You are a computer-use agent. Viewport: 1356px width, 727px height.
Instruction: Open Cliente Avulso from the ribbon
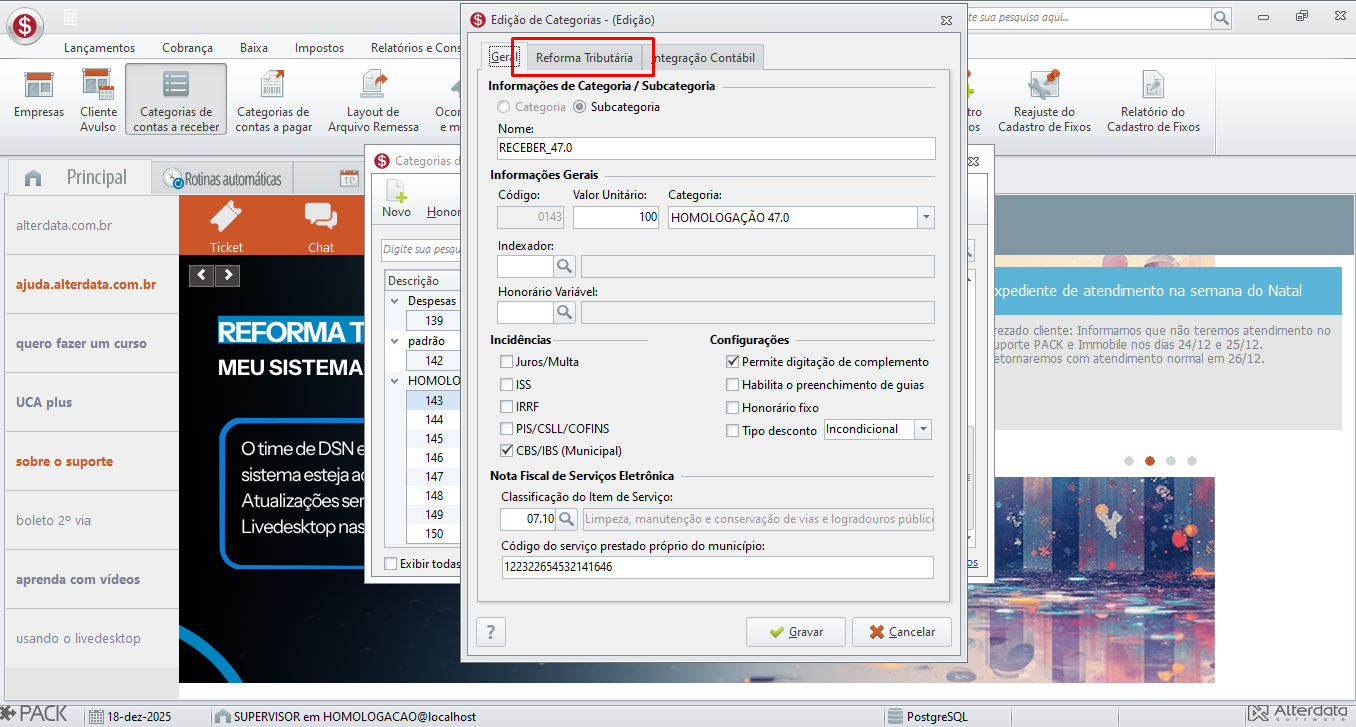pyautogui.click(x=98, y=99)
